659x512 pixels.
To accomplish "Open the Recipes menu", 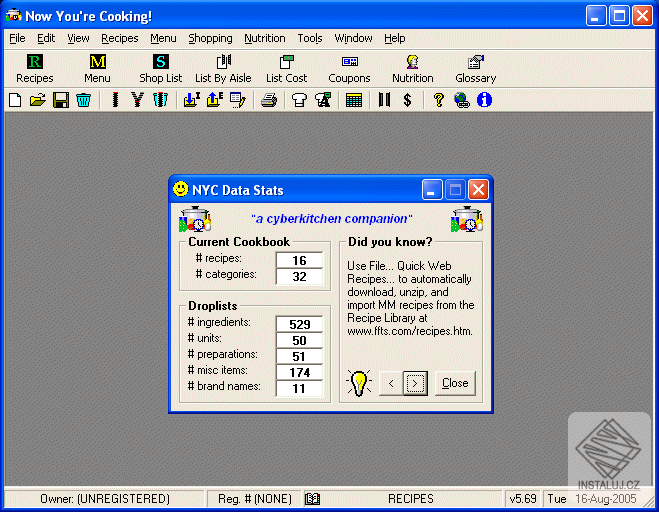I will coord(119,38).
